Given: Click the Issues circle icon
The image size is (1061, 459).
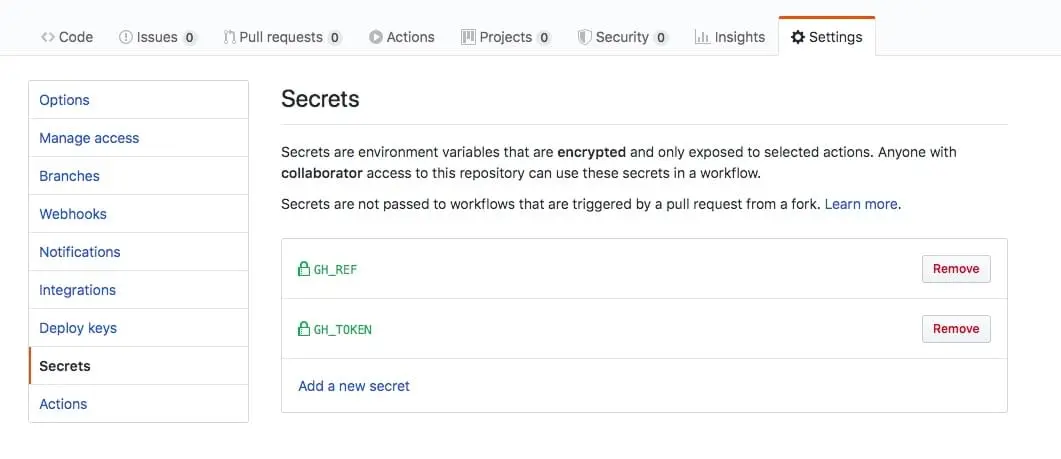Looking at the screenshot, I should pos(126,37).
